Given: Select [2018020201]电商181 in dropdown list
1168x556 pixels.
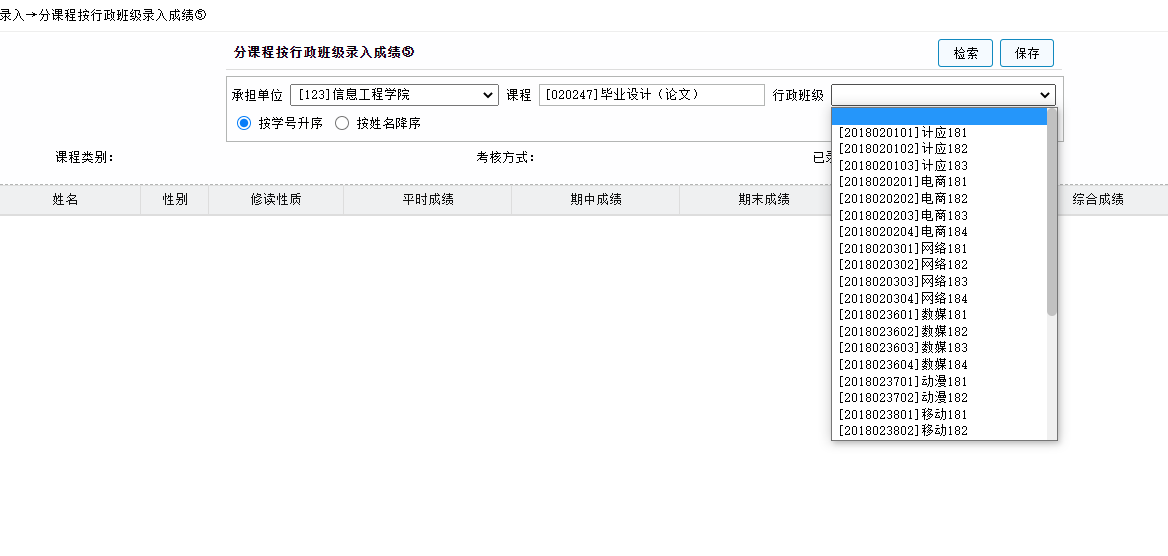Looking at the screenshot, I should click(903, 182).
